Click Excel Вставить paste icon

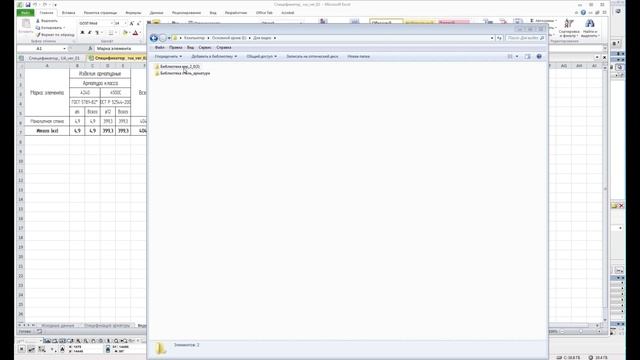coord(26,26)
